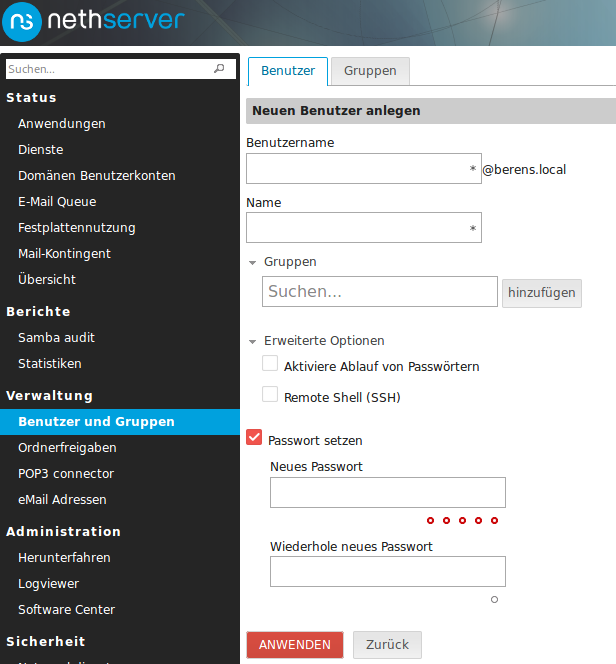Toggle the Remote Shell (SSH) checkbox

270,395
